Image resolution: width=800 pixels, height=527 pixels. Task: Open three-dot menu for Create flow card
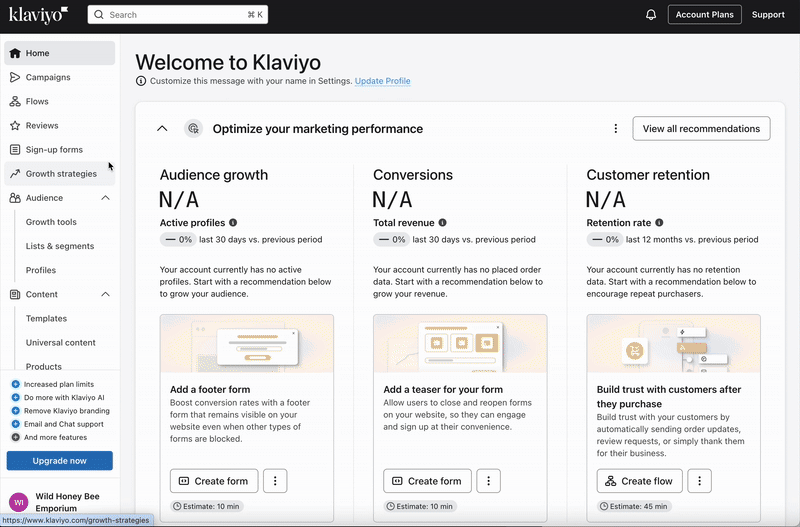pyautogui.click(x=699, y=481)
